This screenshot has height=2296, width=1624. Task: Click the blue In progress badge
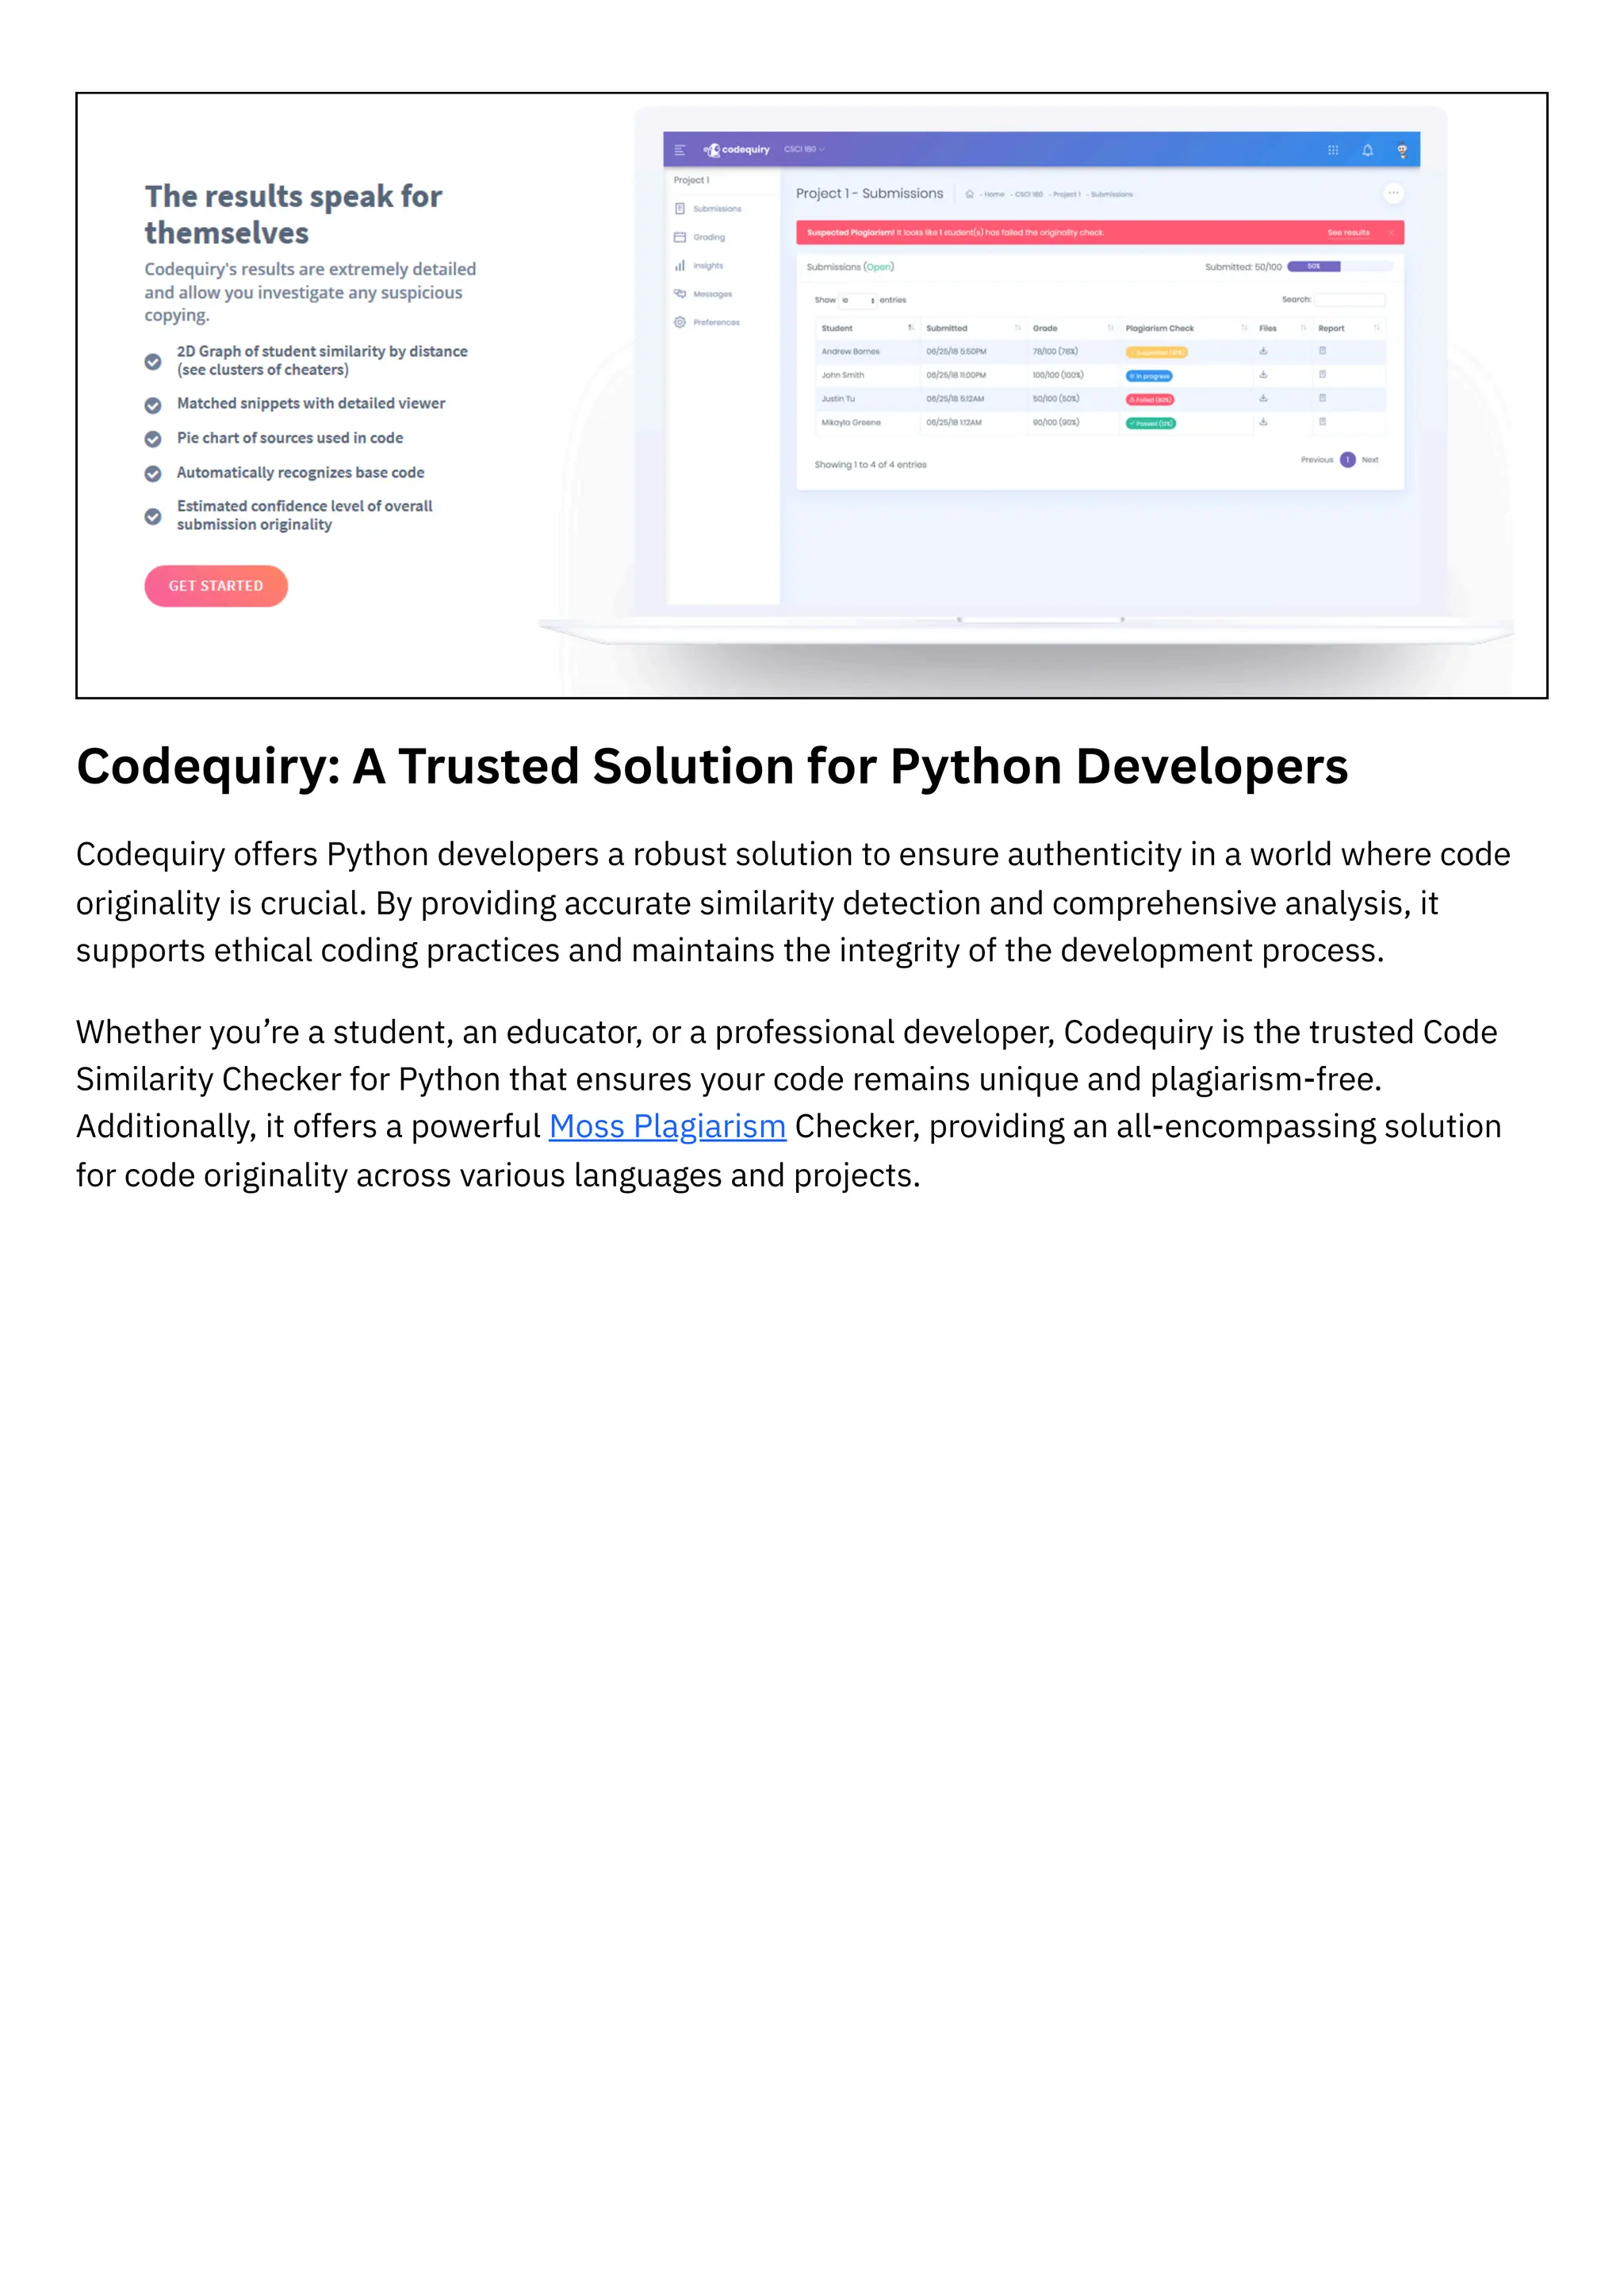[1149, 376]
